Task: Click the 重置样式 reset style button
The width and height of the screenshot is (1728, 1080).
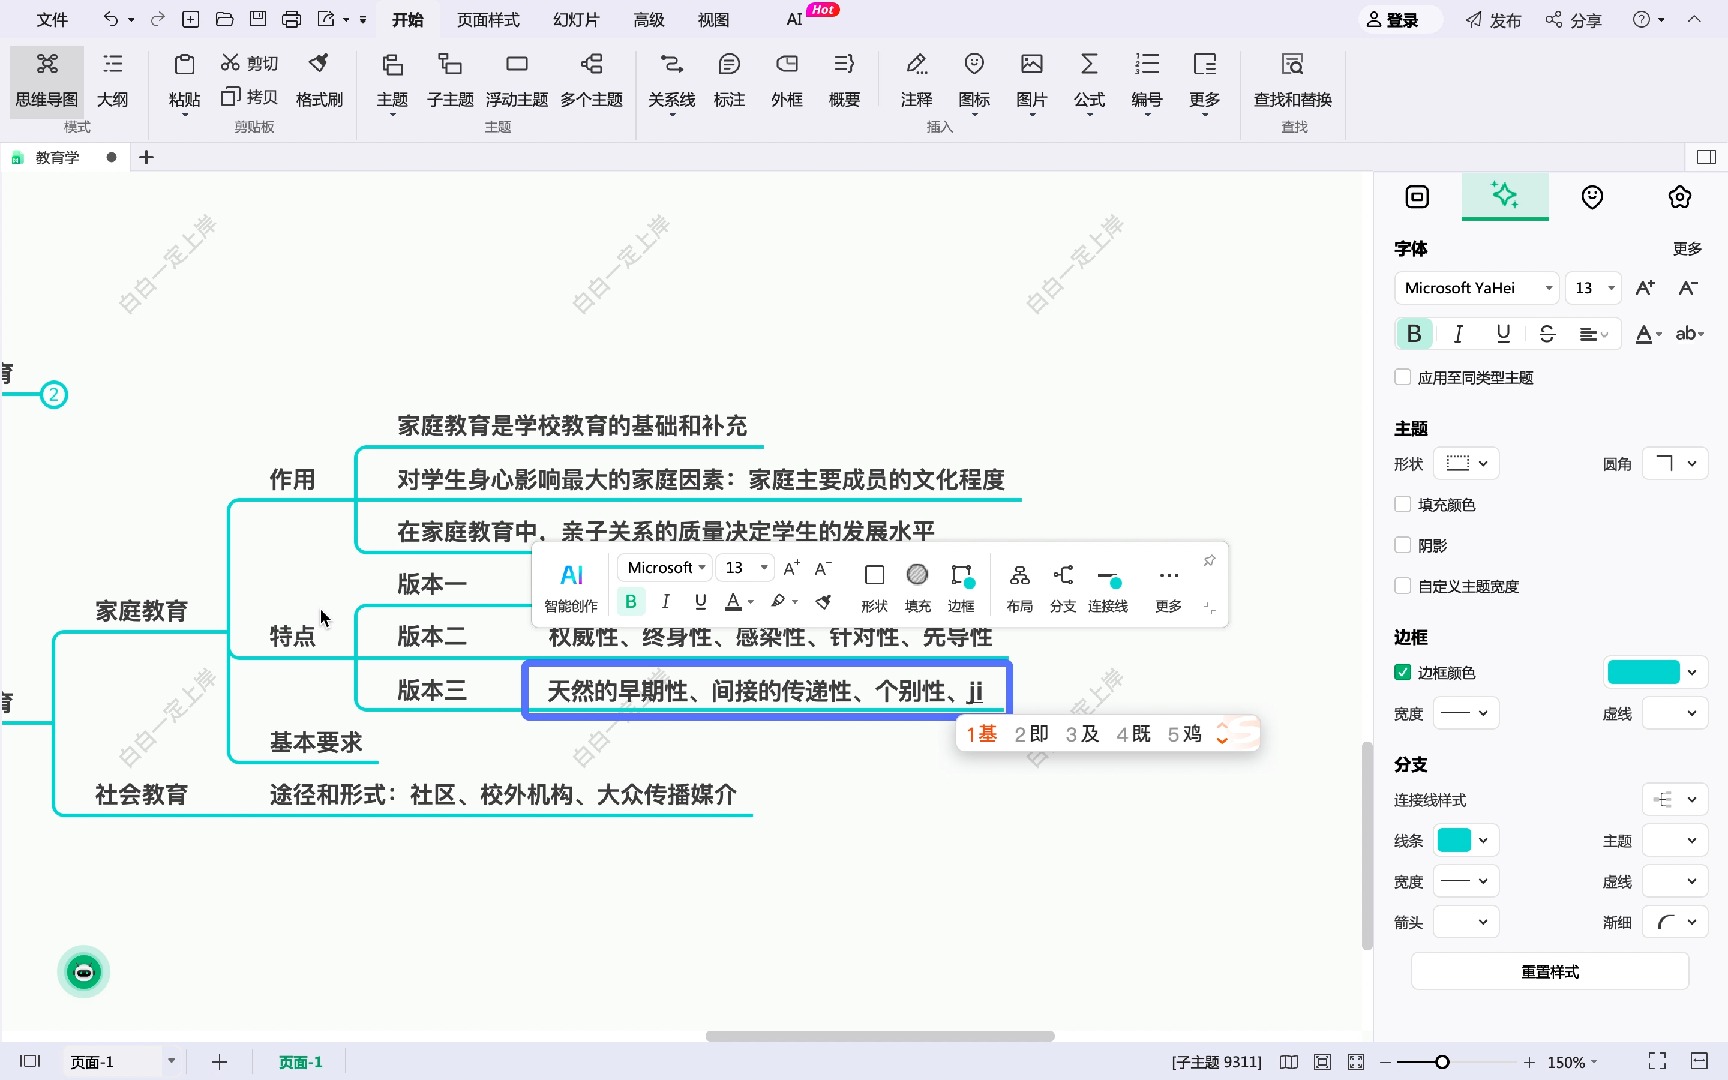Action: click(x=1550, y=971)
